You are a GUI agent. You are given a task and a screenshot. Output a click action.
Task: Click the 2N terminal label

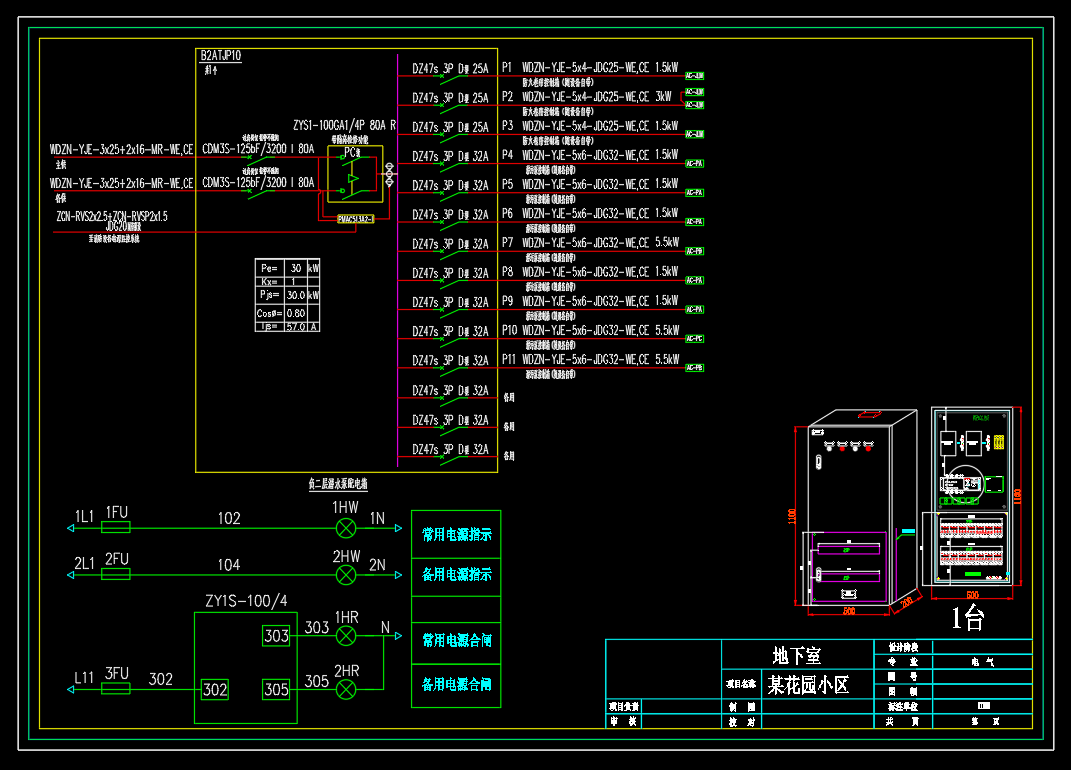click(377, 565)
